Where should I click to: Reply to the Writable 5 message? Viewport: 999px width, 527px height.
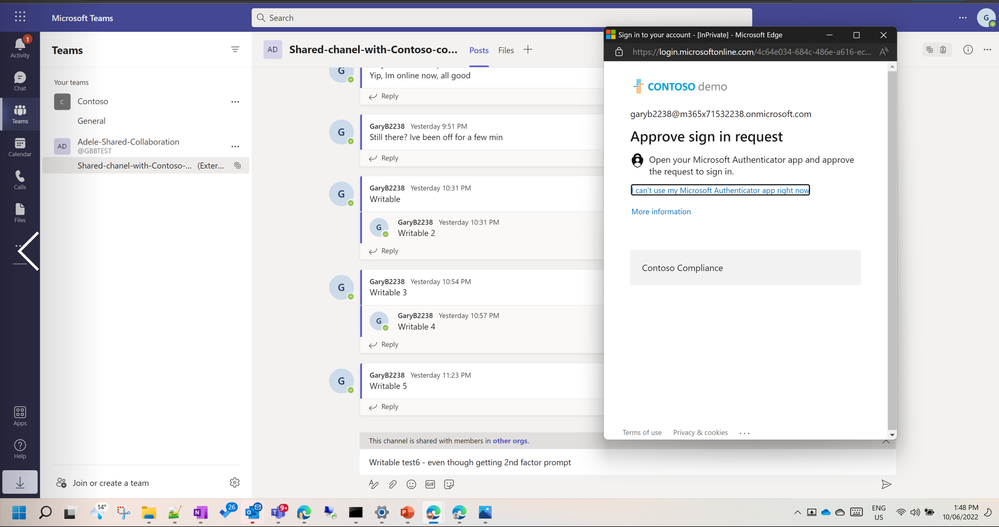click(x=384, y=407)
